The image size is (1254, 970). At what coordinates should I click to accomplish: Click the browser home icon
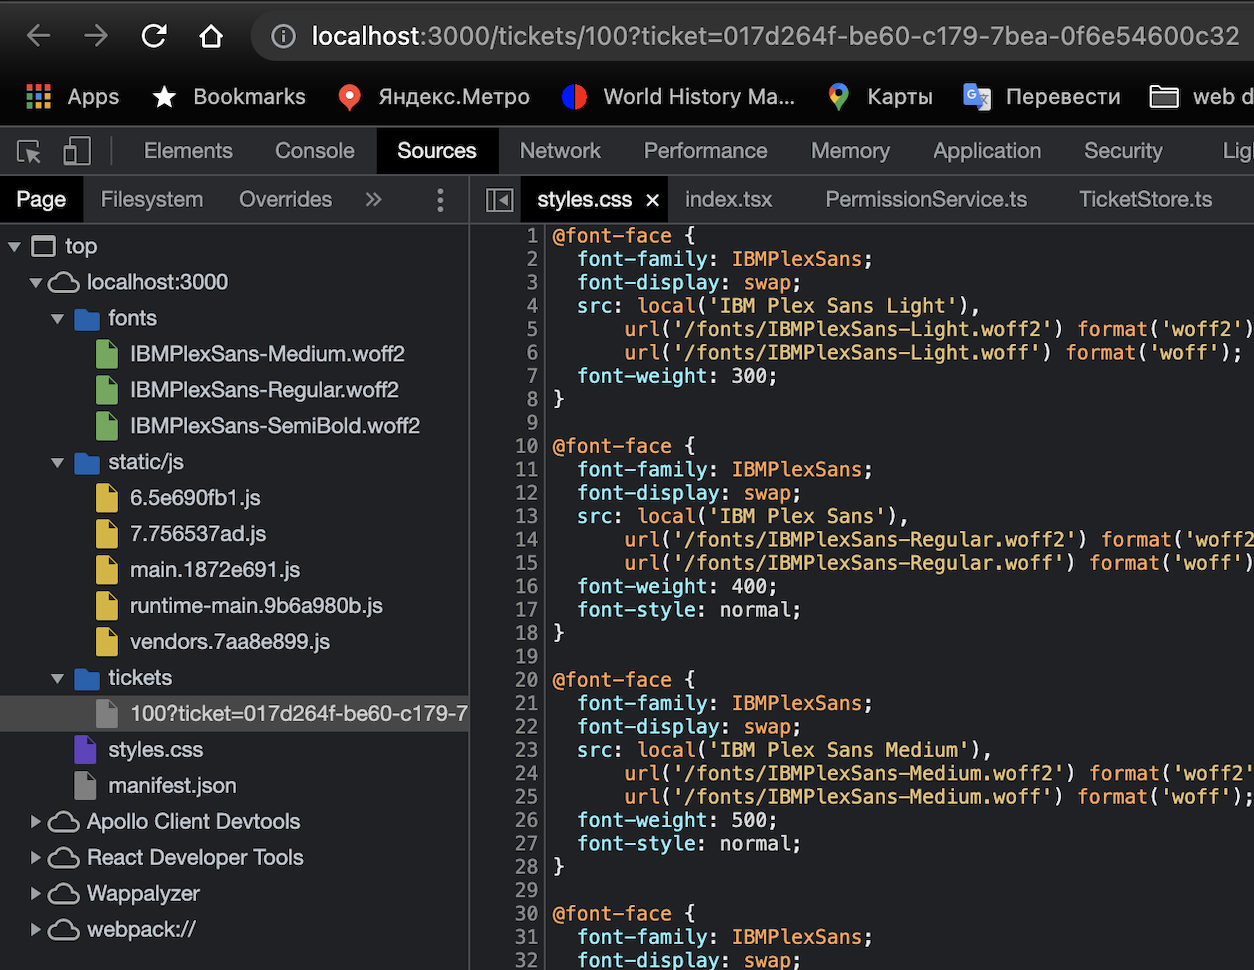(211, 36)
